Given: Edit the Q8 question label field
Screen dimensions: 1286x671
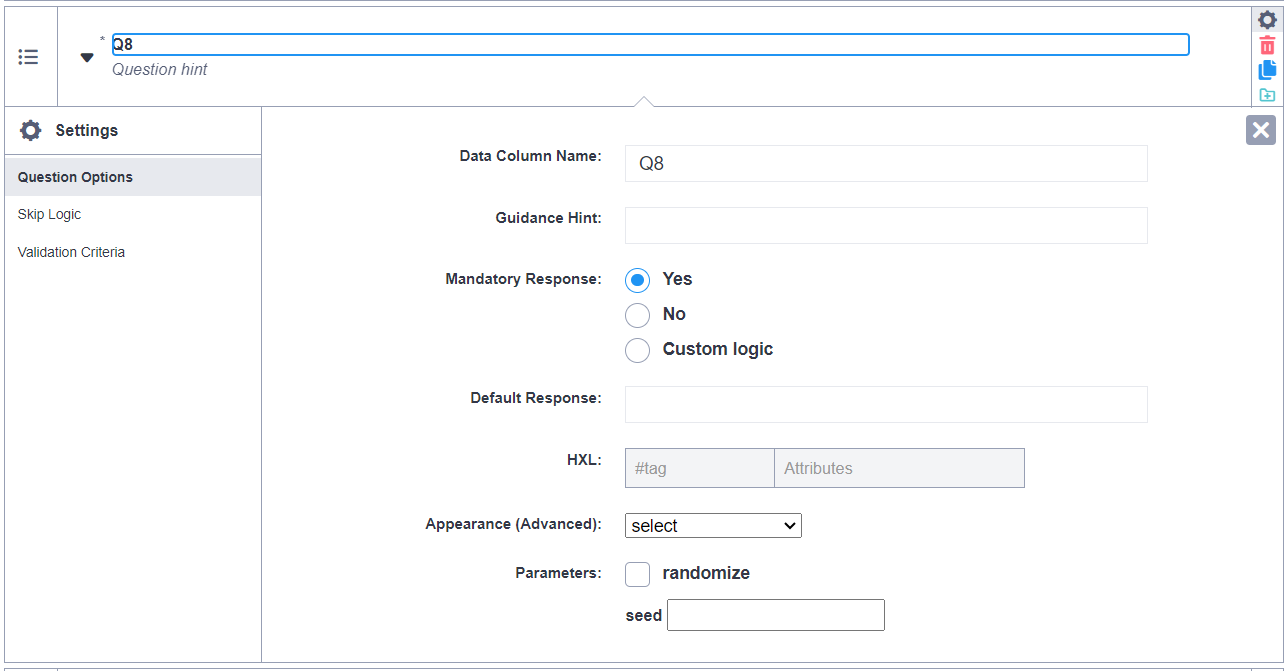Looking at the screenshot, I should tap(650, 45).
